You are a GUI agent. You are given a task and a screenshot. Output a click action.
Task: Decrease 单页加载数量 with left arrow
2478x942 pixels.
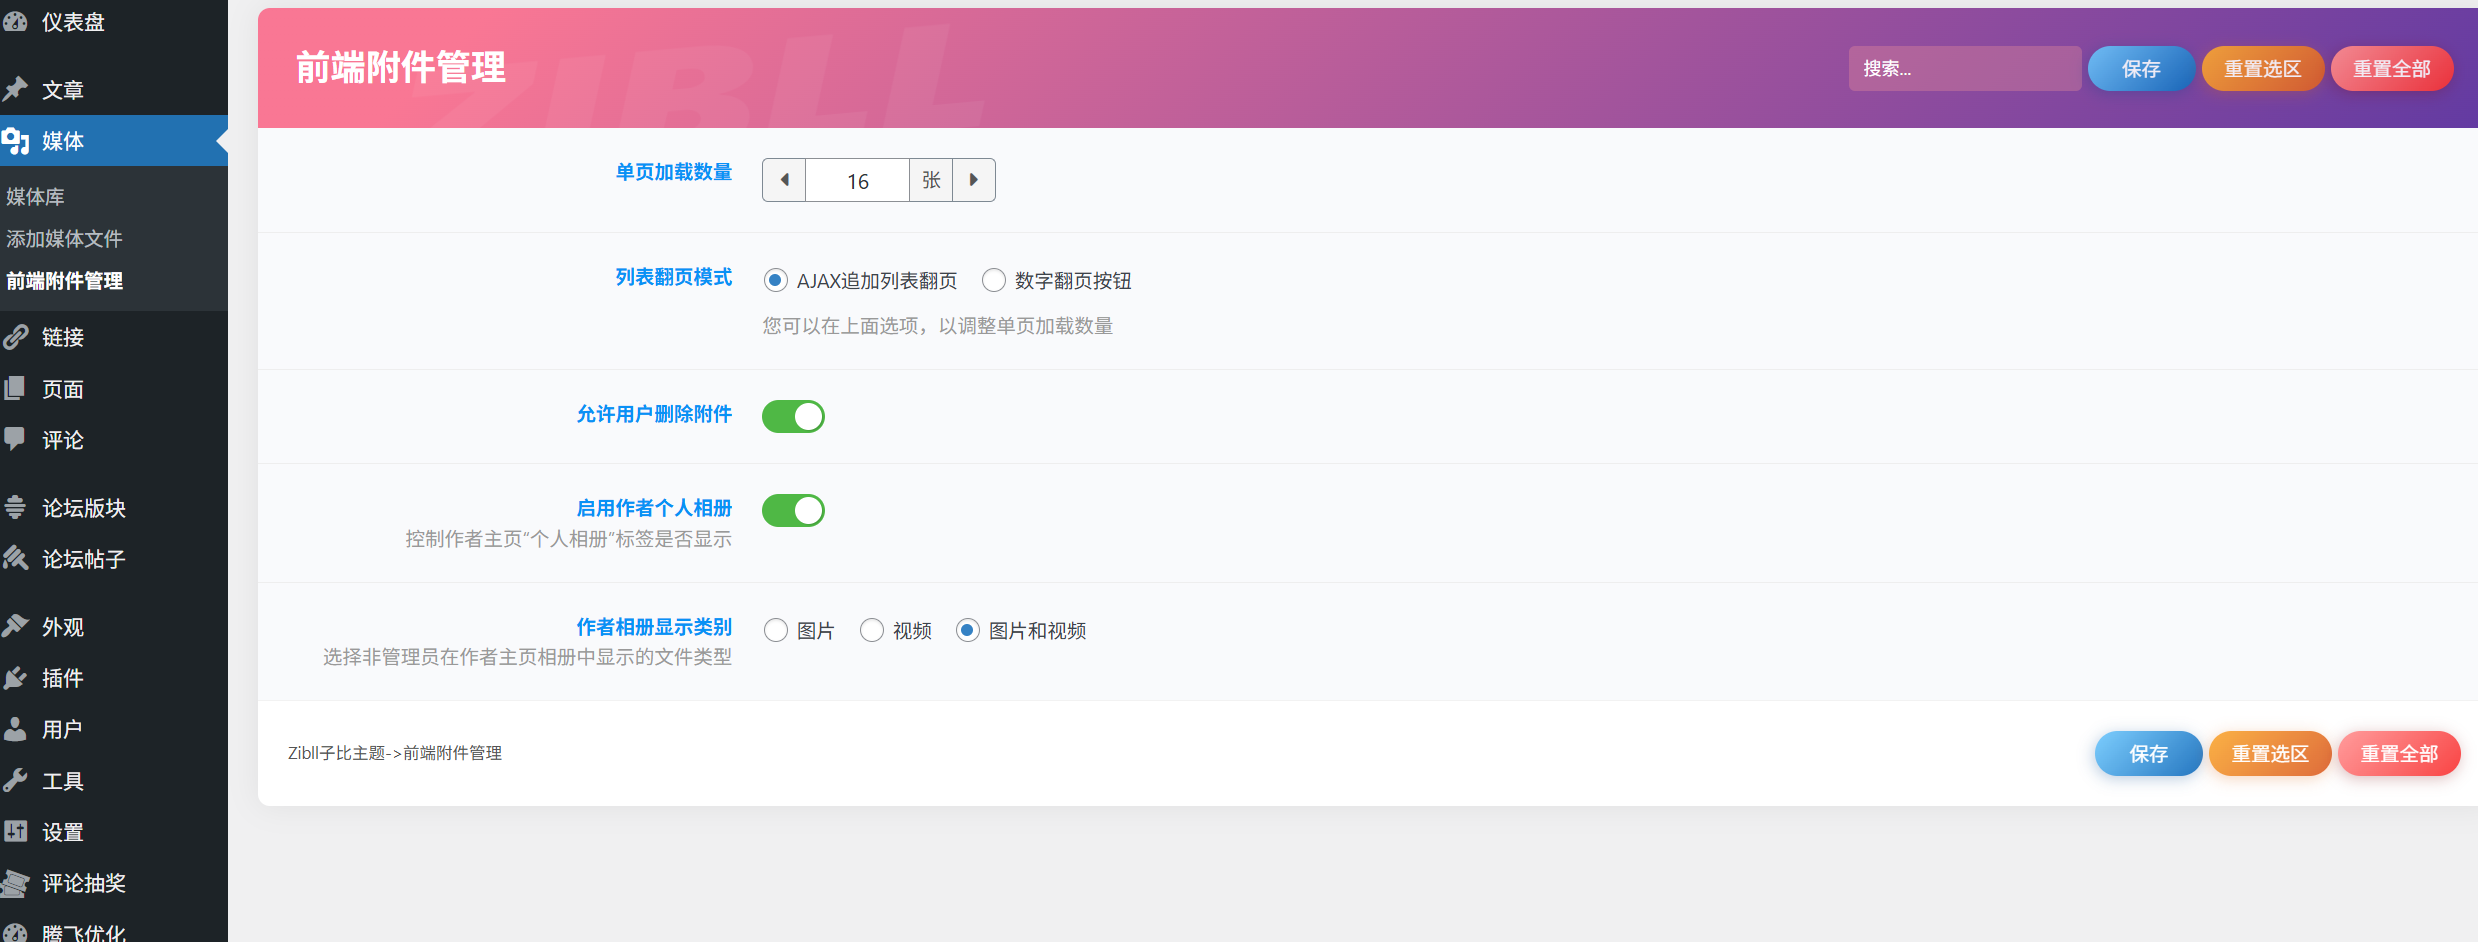784,180
